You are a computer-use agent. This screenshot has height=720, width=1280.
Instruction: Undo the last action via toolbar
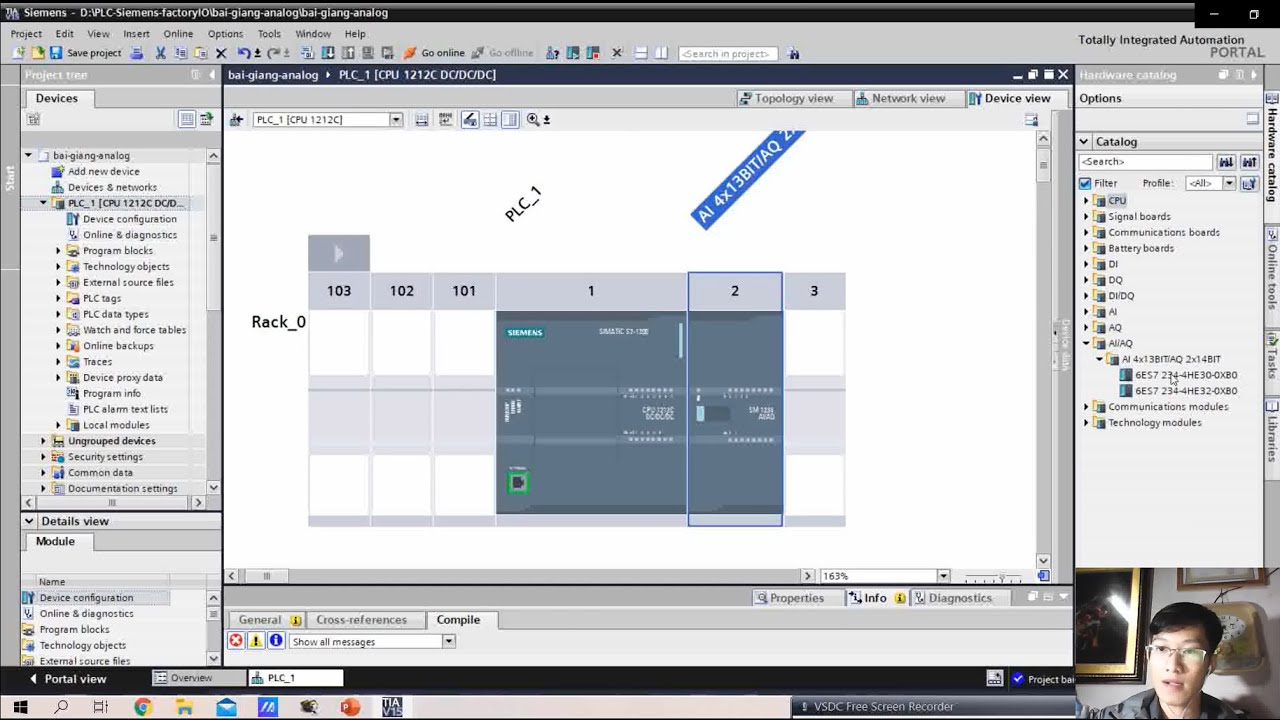pos(244,53)
